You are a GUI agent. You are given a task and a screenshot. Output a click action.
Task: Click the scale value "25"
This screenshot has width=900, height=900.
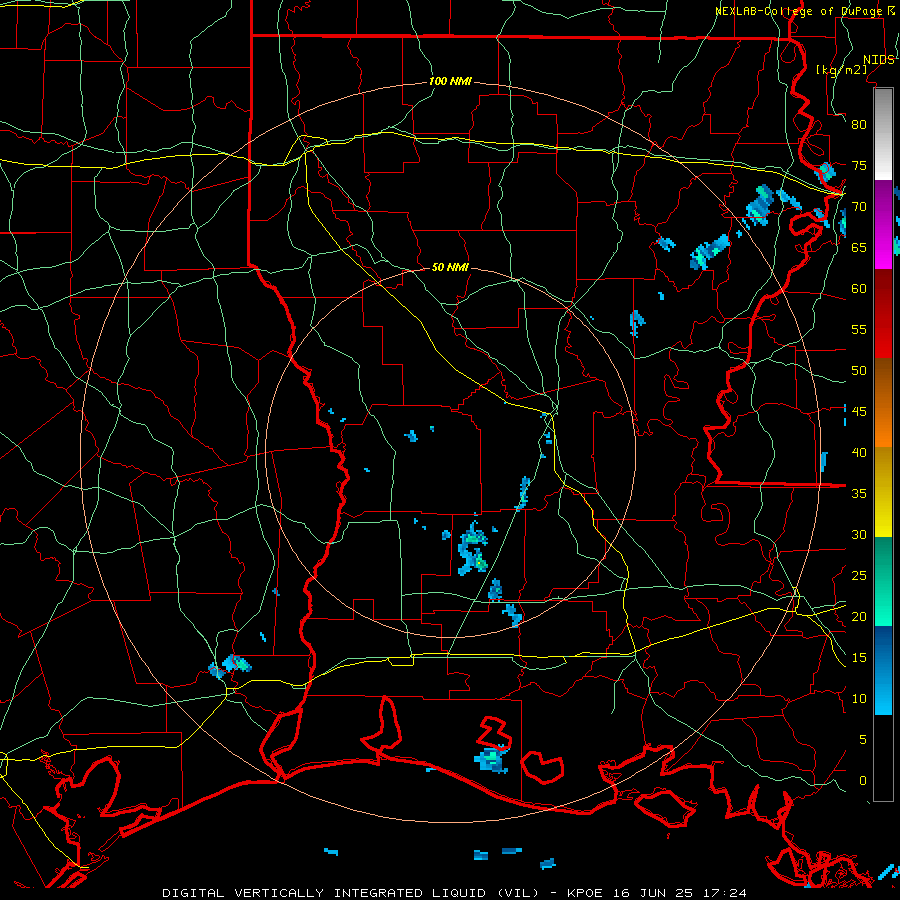pyautogui.click(x=859, y=576)
